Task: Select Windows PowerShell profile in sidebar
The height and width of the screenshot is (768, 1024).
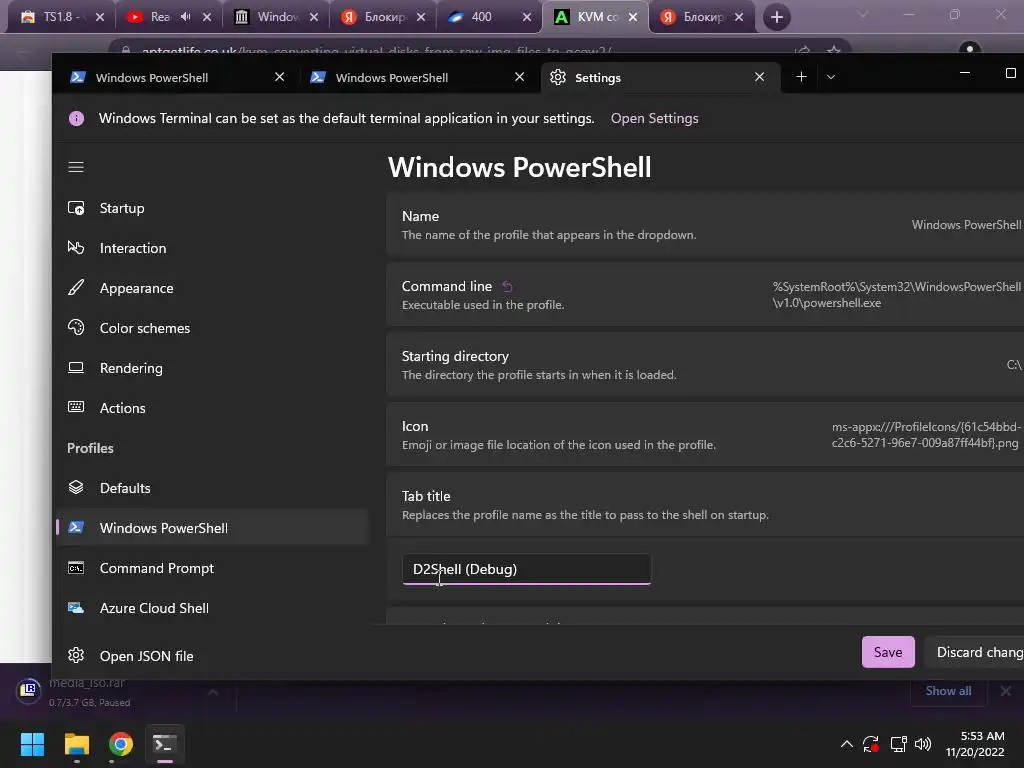Action: pos(212,528)
